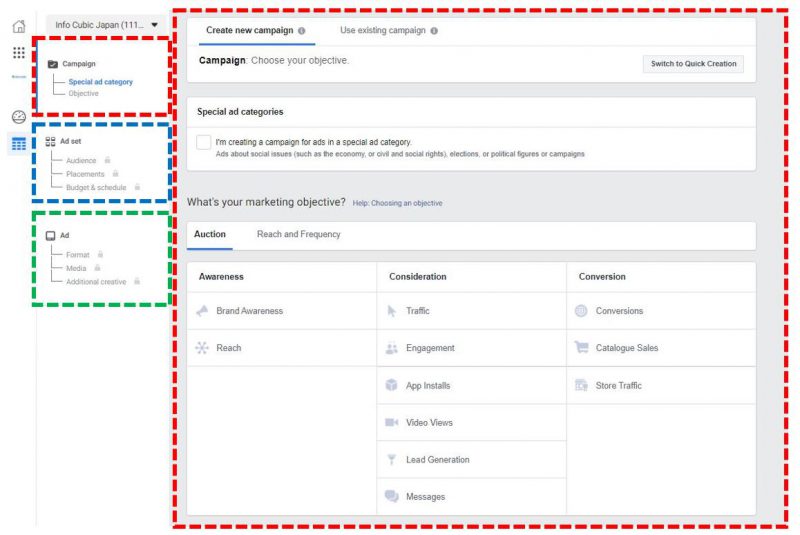Select the table view icon in sidebar

(x=18, y=144)
